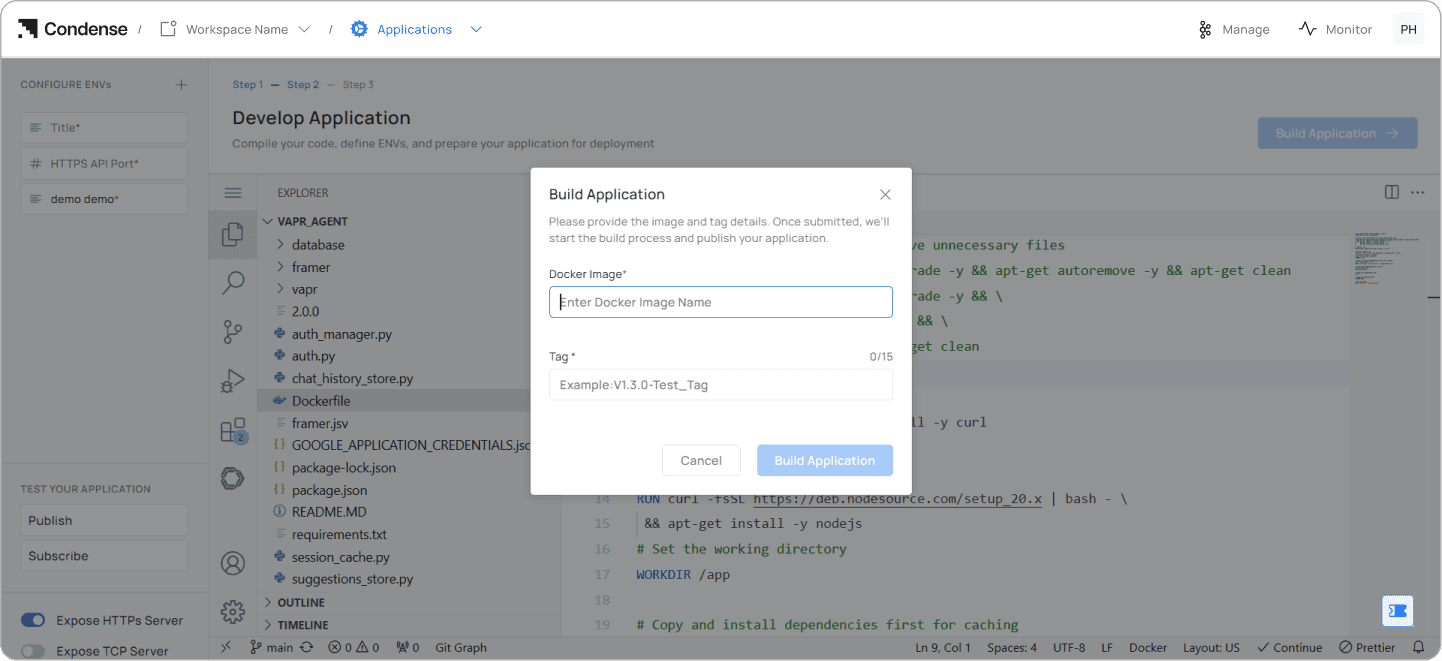Image resolution: width=1442 pixels, height=661 pixels.
Task: Open the Accounts icon in activity bar
Action: click(x=233, y=564)
